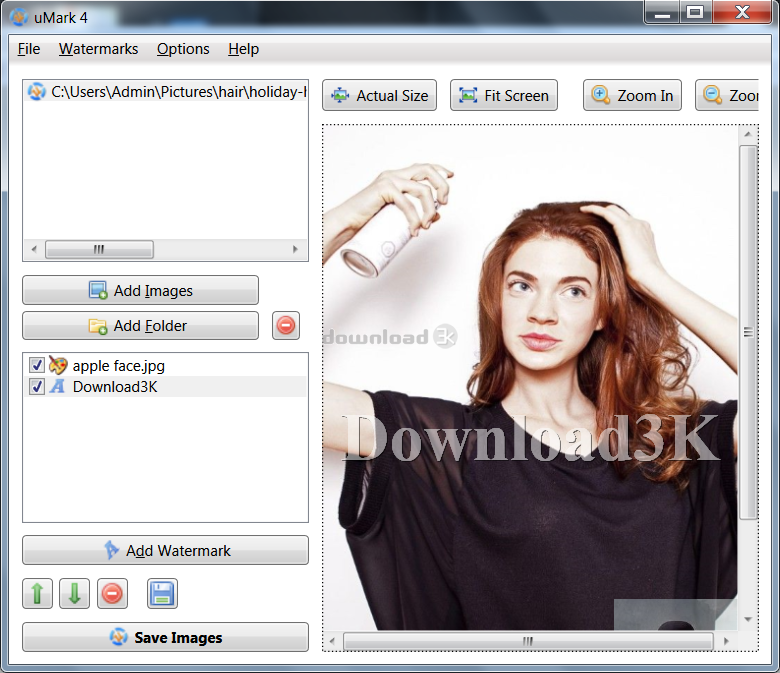Click image list scroll left arrow
780x673 pixels.
34,249
